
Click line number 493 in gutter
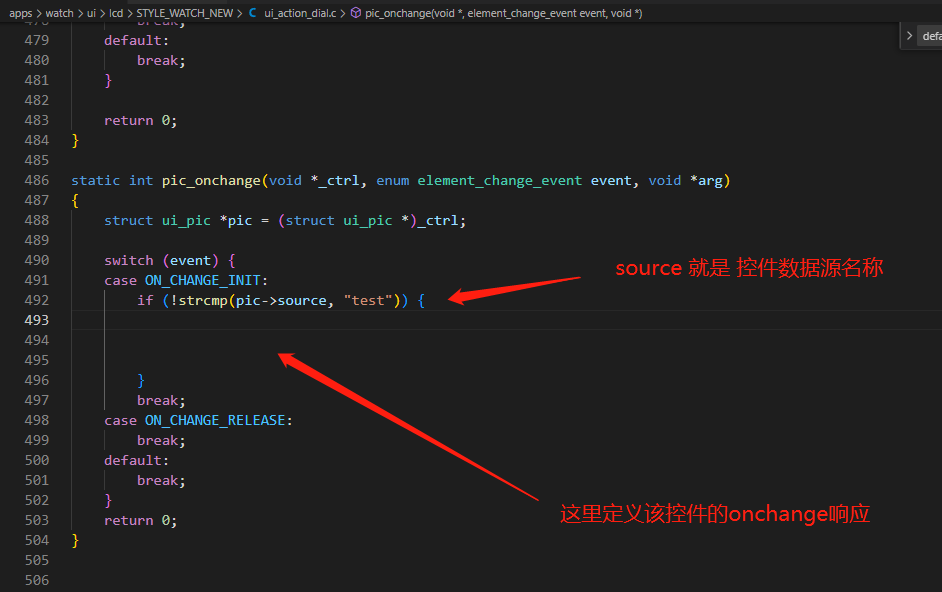click(x=37, y=320)
